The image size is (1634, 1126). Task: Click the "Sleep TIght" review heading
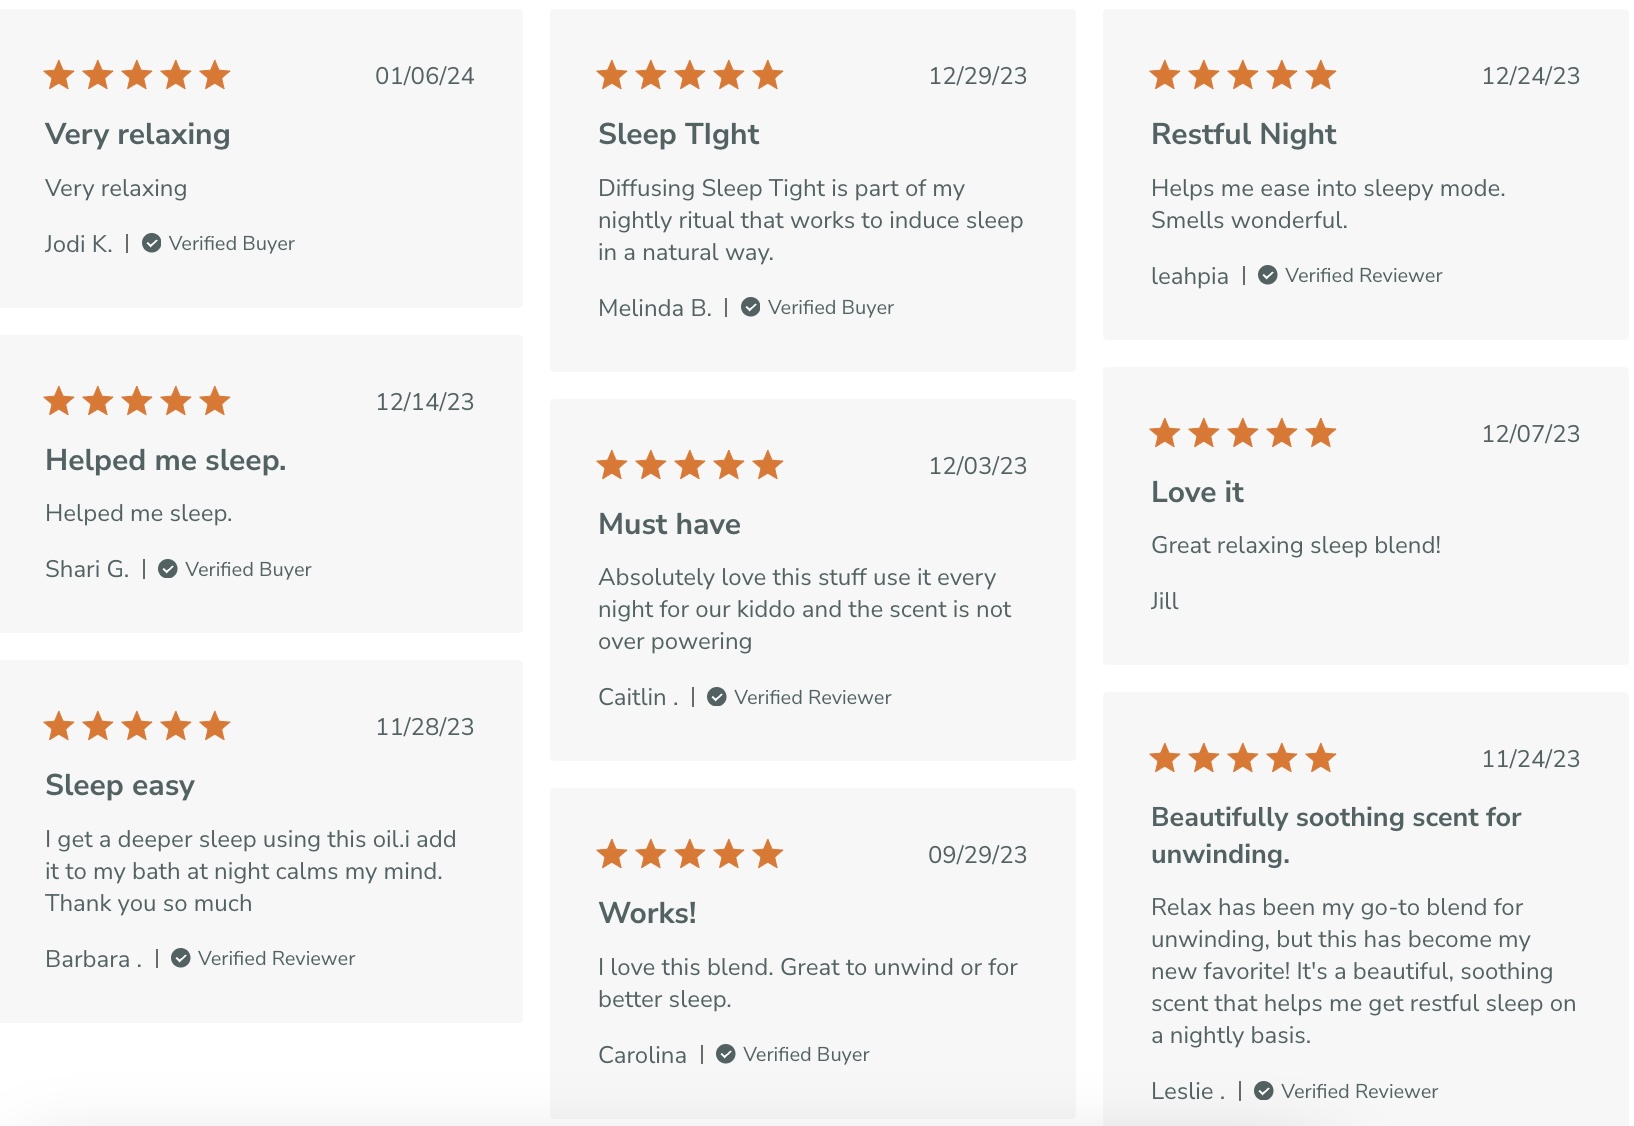tap(678, 134)
